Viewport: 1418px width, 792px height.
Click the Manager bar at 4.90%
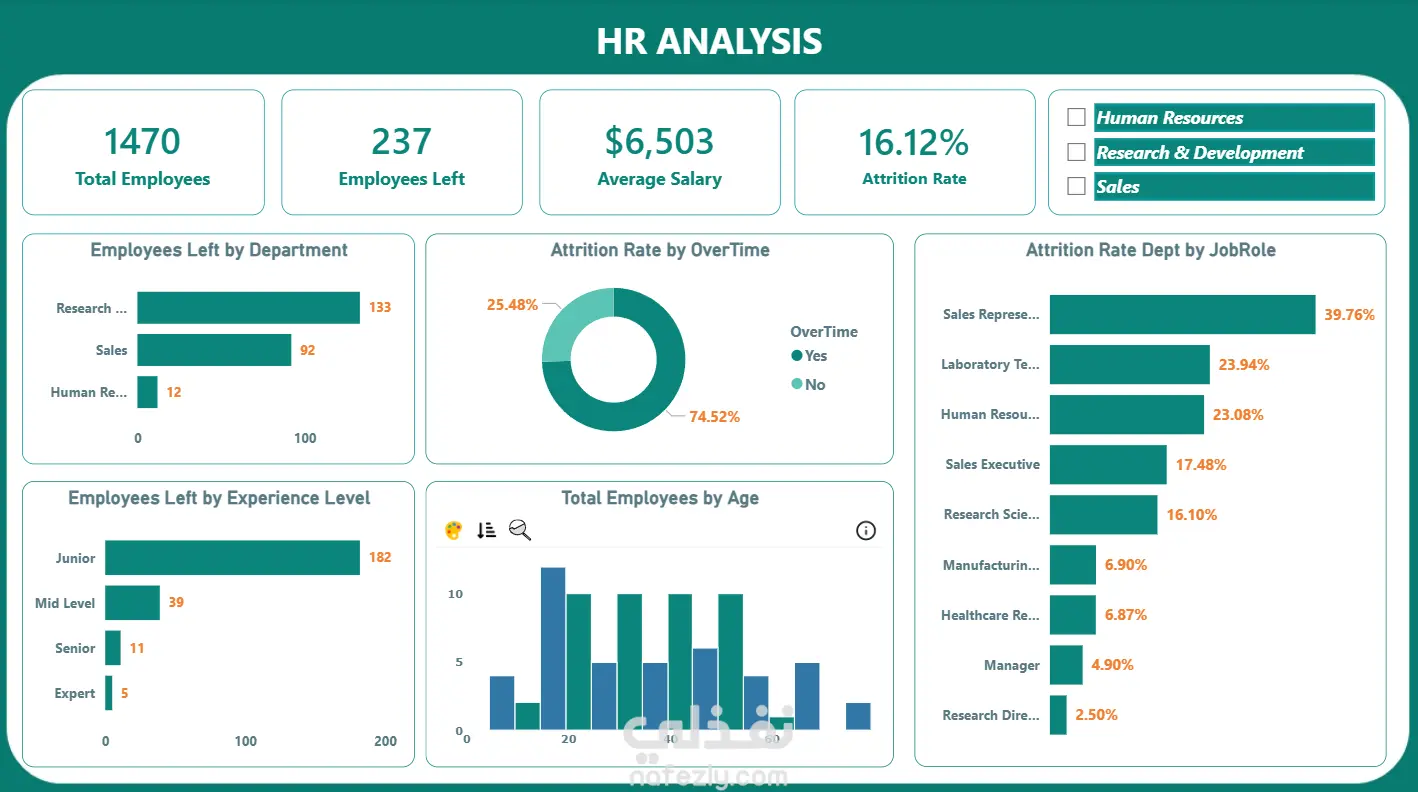1066,665
